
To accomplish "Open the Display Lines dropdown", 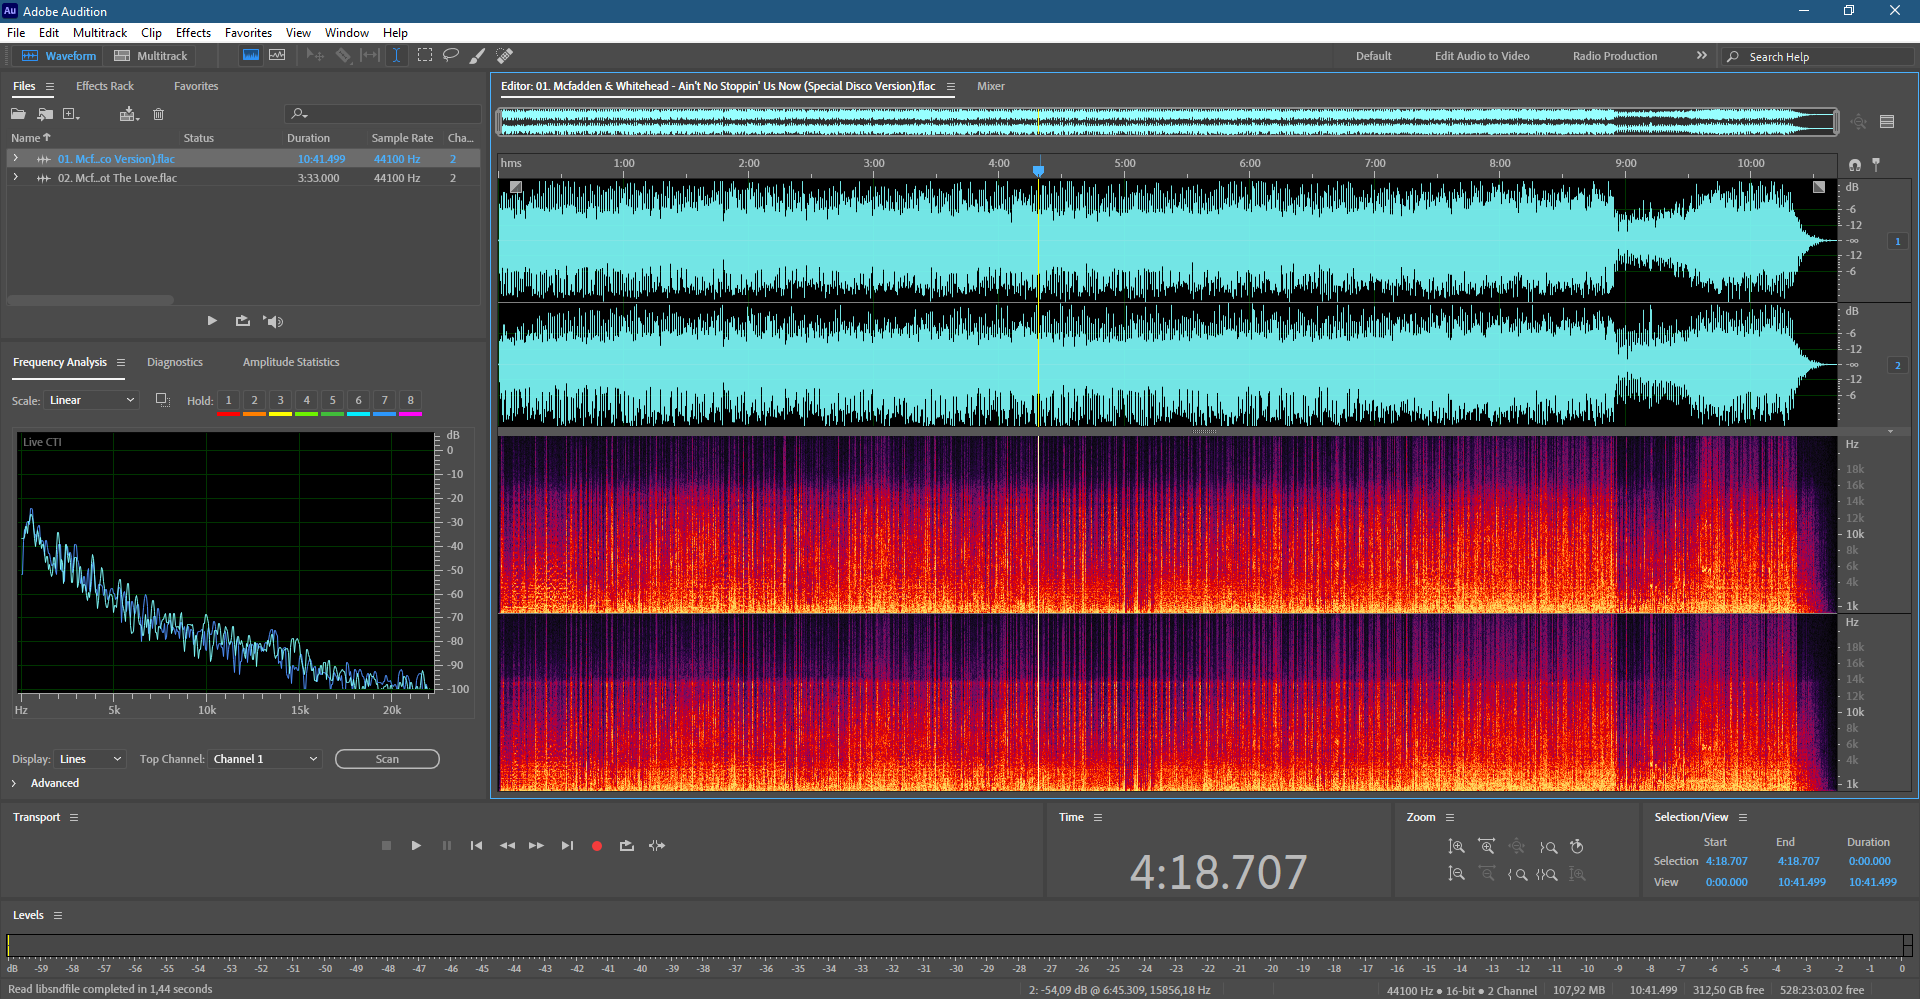I will click(x=90, y=759).
